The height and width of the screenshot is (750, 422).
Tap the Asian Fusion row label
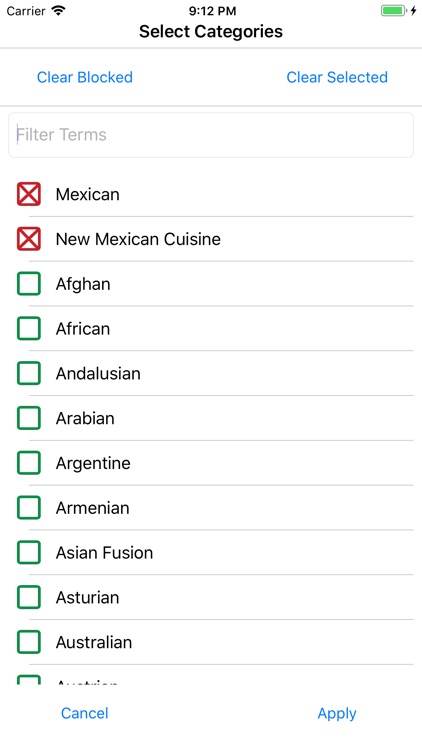pyautogui.click(x=104, y=553)
